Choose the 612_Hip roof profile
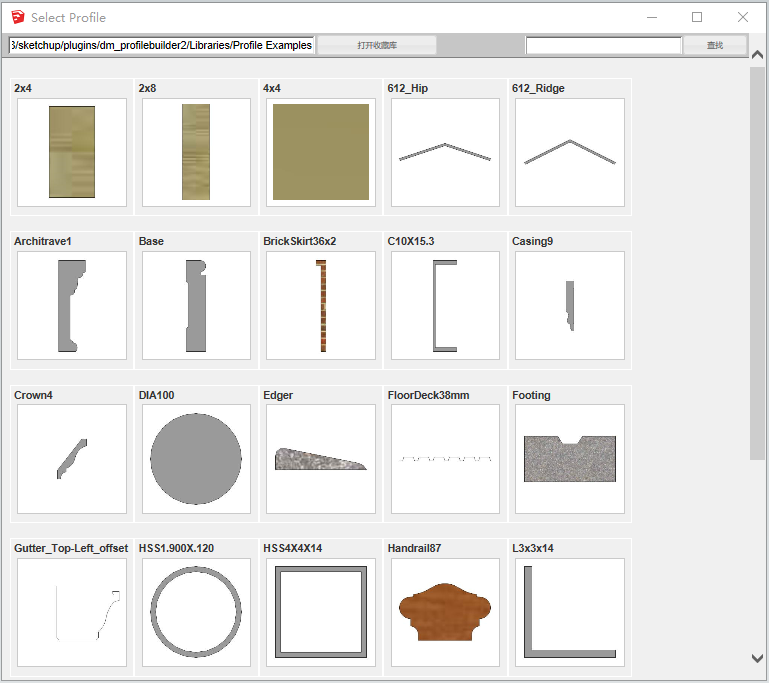 coord(445,152)
